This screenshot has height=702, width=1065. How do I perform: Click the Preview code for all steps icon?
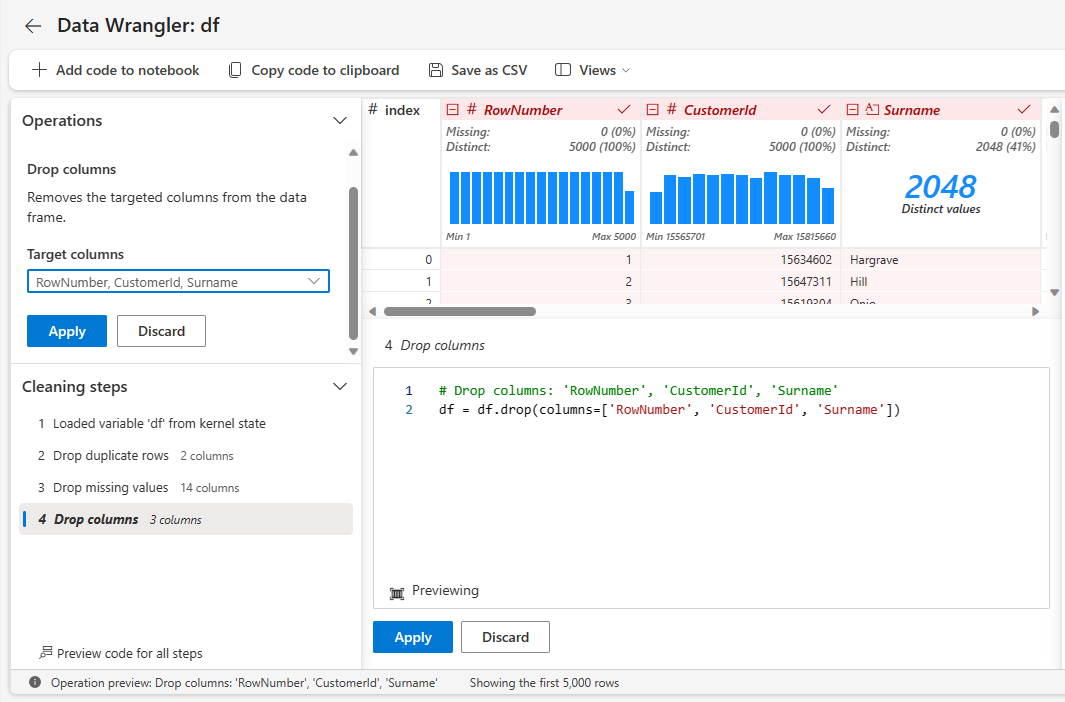(x=45, y=653)
